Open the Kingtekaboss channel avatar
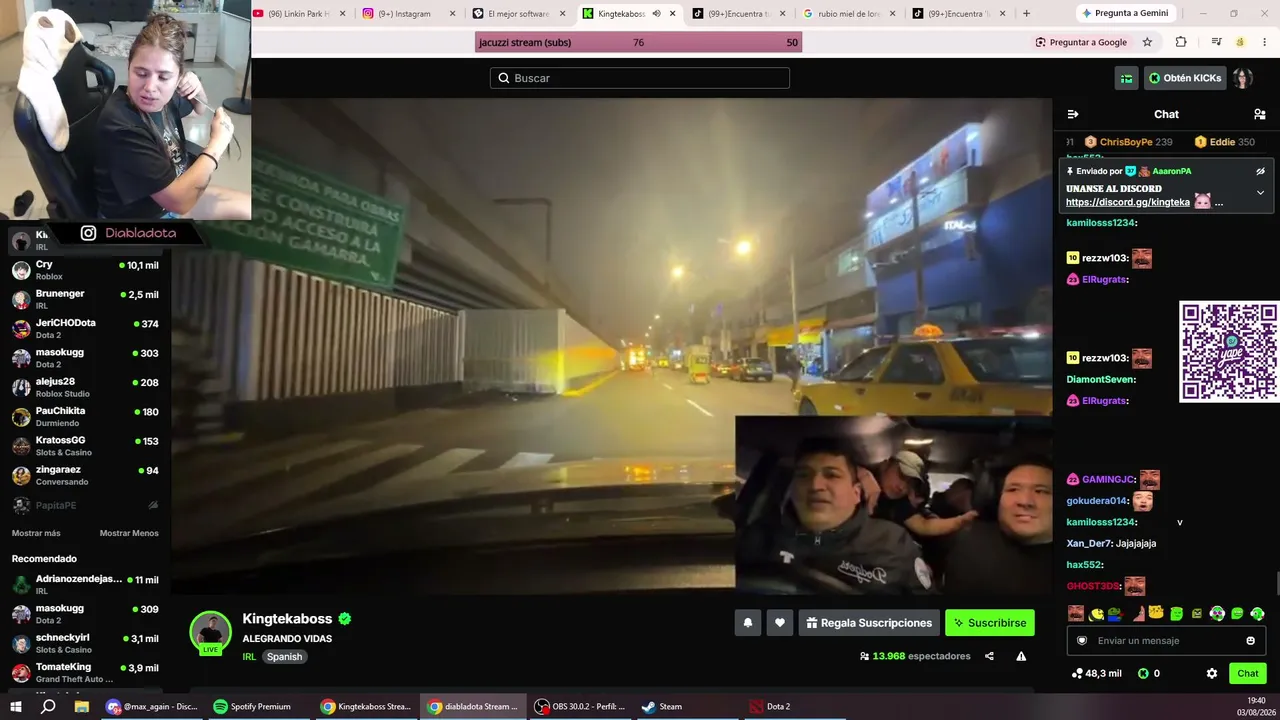The image size is (1280, 720). pyautogui.click(x=210, y=632)
